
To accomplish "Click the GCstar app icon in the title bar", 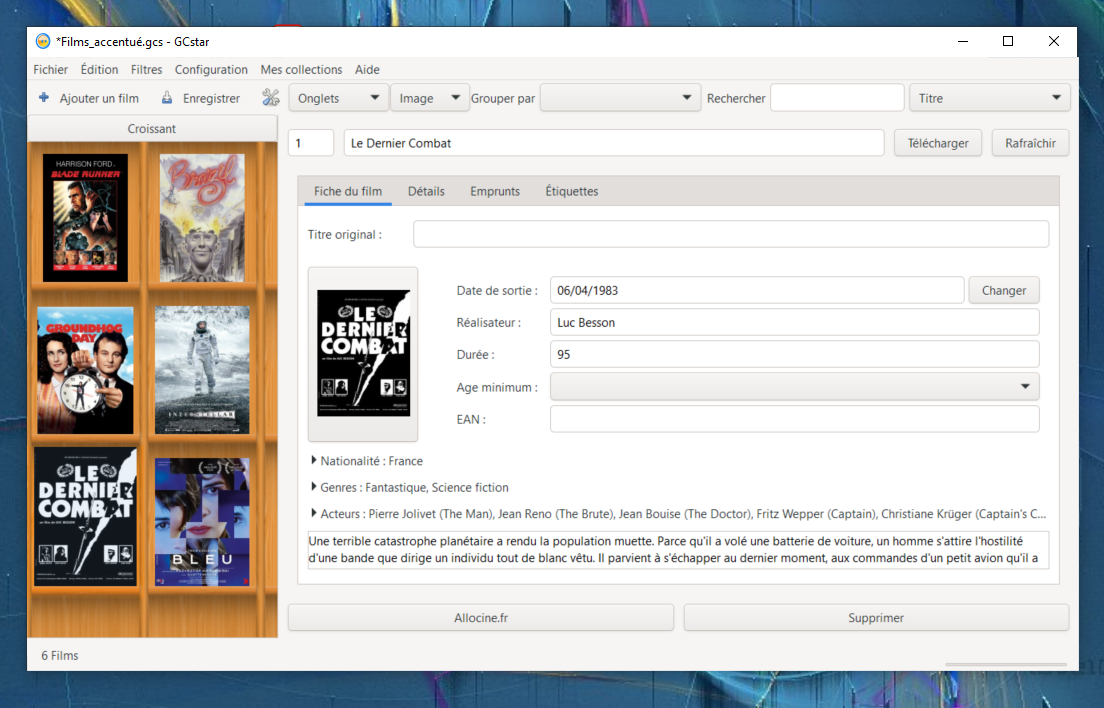I will (43, 42).
